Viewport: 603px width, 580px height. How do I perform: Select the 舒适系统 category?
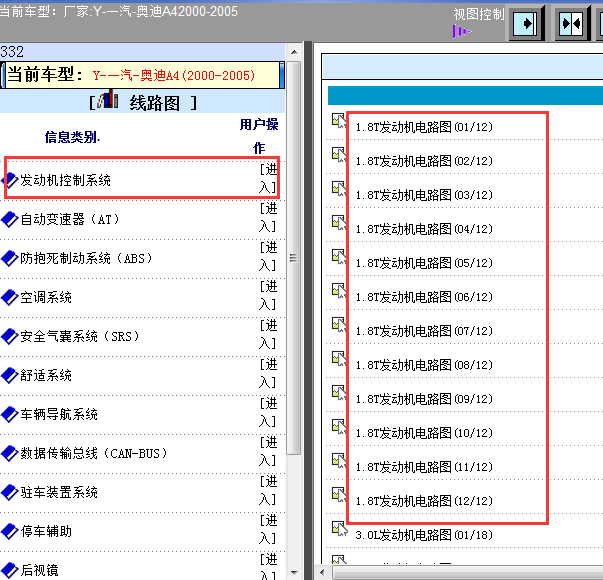pyautogui.click(x=46, y=375)
